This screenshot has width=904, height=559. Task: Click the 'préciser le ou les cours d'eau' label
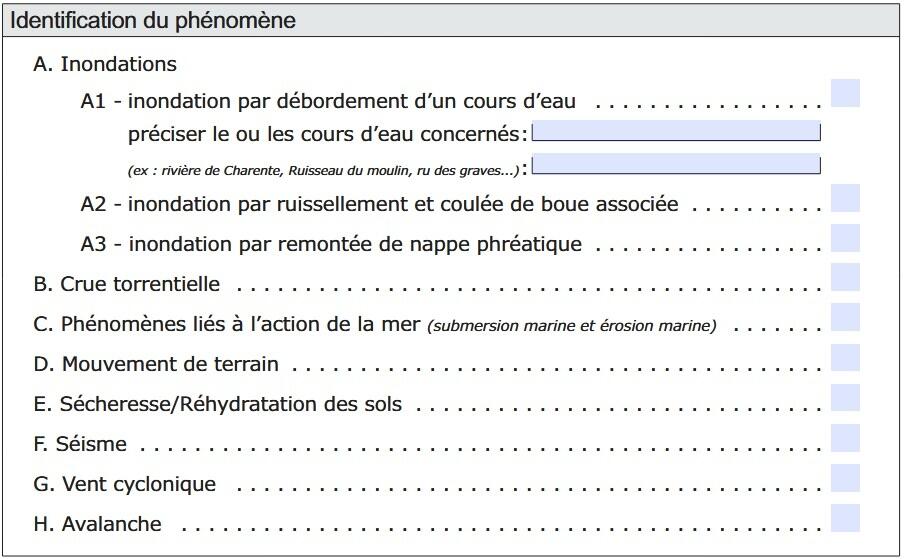(326, 134)
